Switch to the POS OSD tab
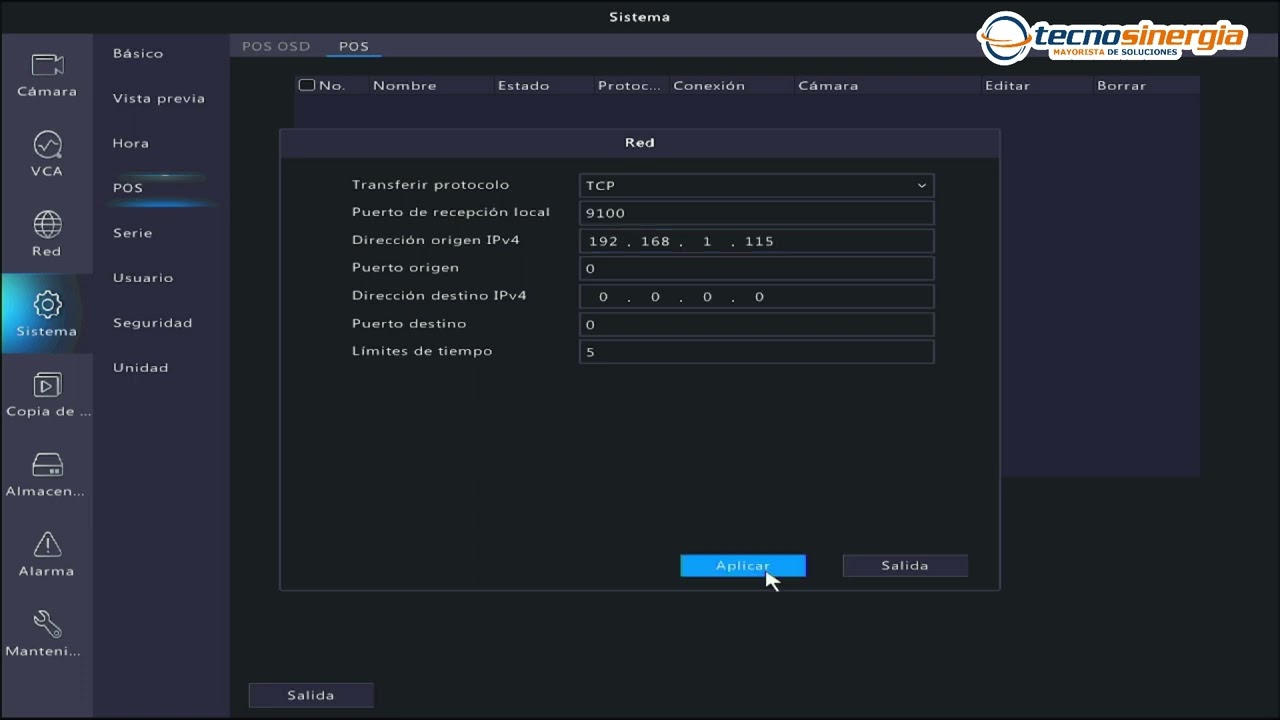Screen dimensions: 1280x720 click(276, 46)
